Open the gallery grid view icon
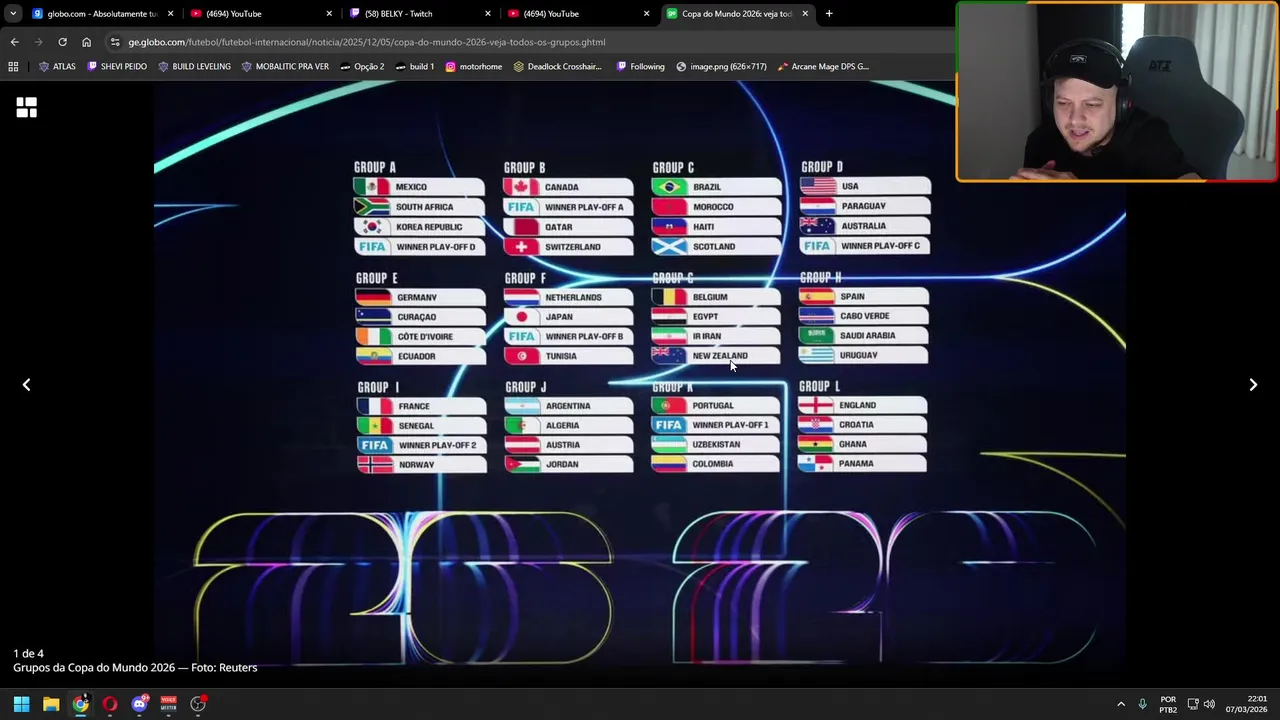Viewport: 1280px width, 720px height. [x=26, y=107]
